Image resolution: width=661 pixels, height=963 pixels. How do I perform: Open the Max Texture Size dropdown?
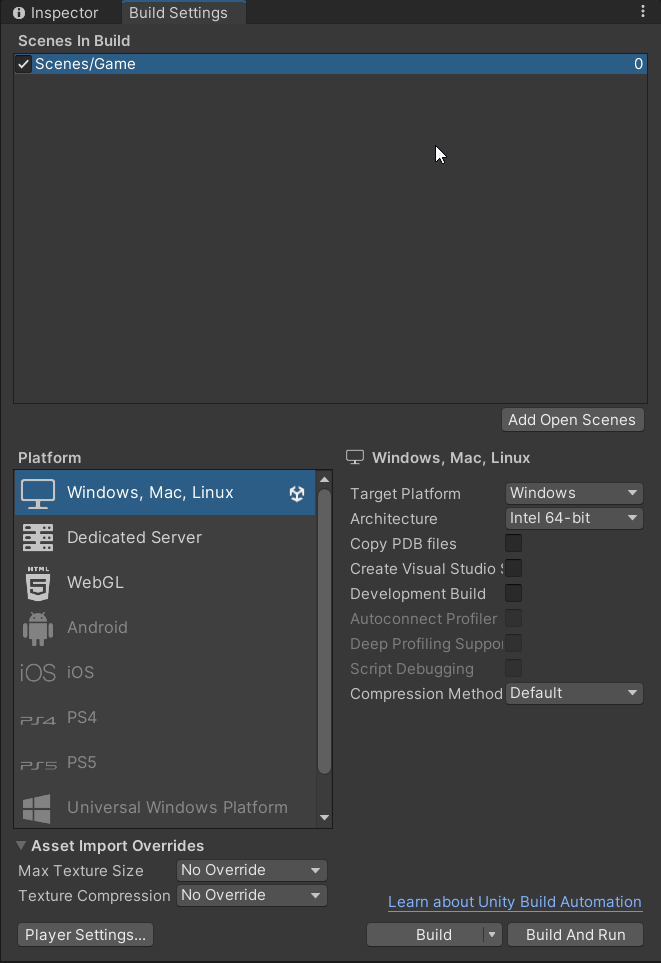[x=251, y=870]
